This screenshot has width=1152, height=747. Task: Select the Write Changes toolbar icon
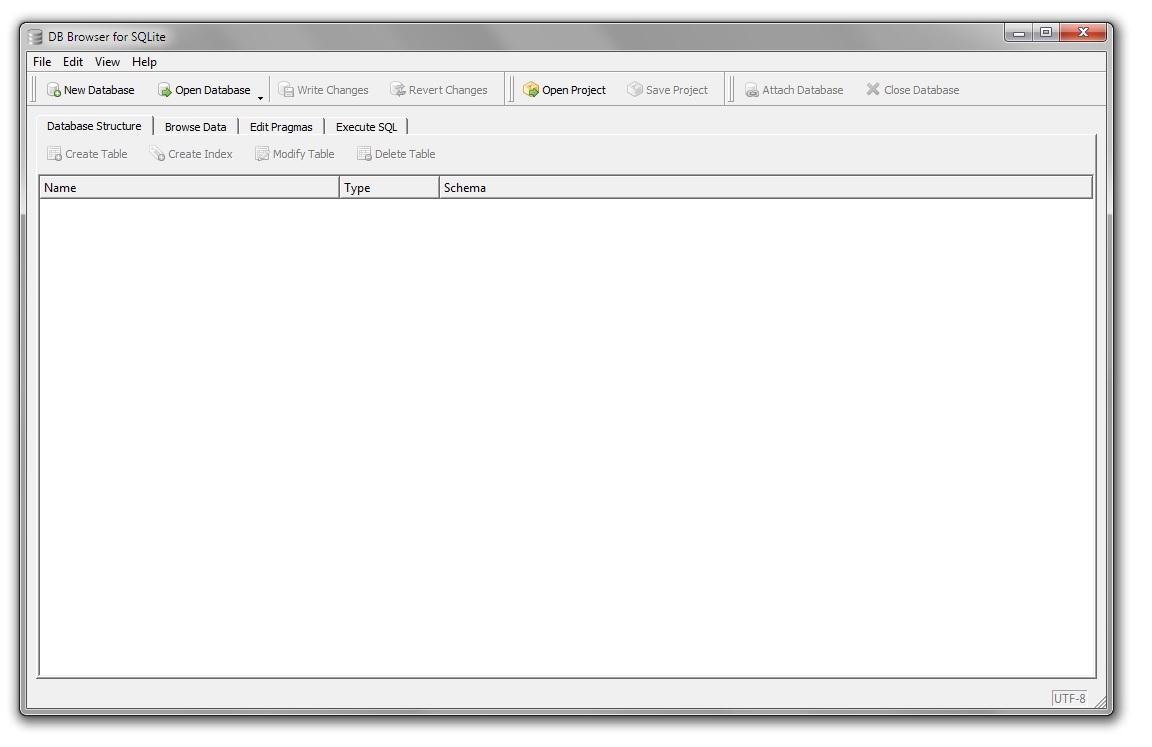point(323,89)
